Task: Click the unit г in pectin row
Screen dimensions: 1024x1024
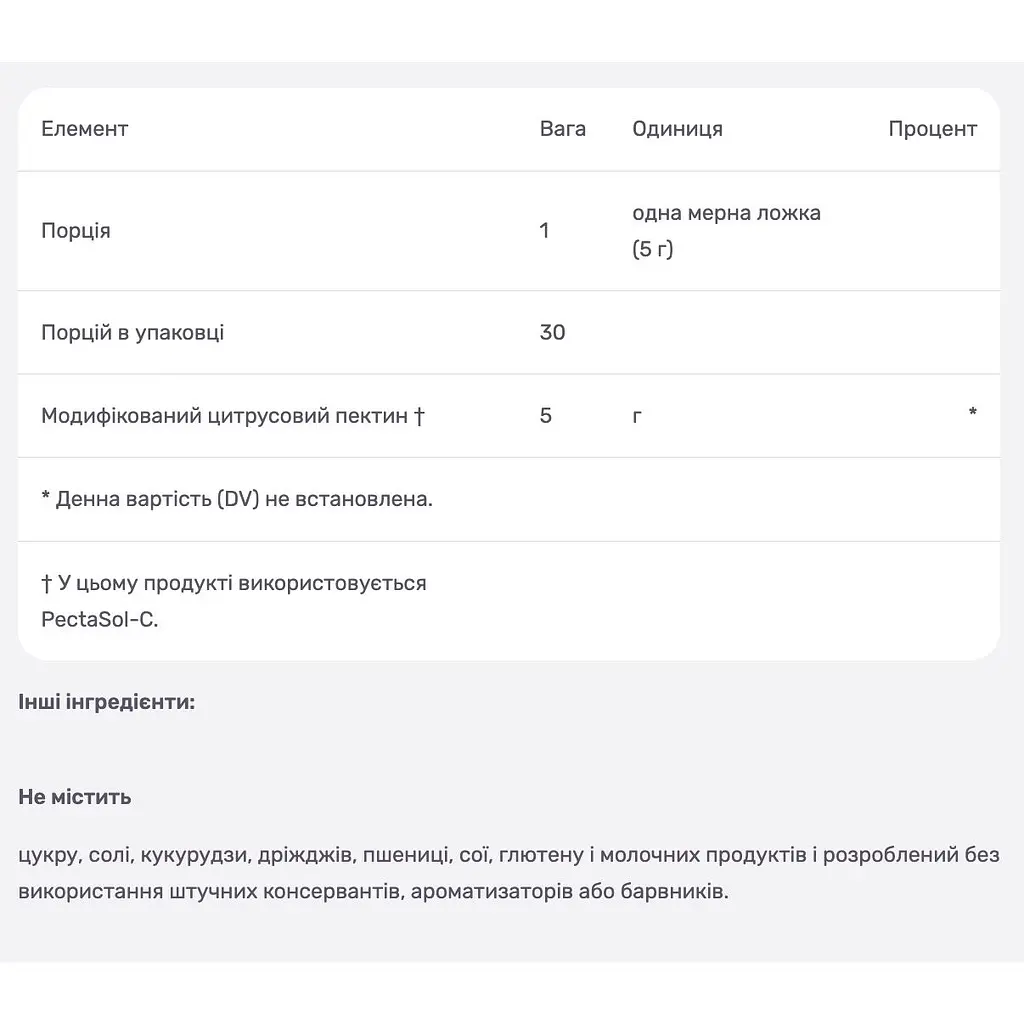Action: pos(637,416)
